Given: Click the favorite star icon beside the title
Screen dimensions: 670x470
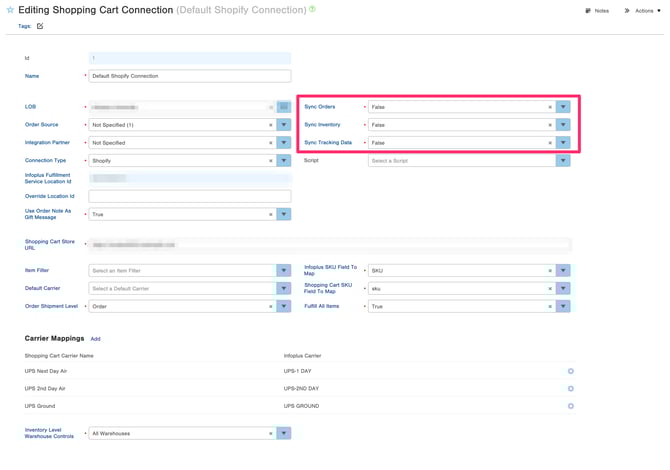Looking at the screenshot, I should point(11,10).
